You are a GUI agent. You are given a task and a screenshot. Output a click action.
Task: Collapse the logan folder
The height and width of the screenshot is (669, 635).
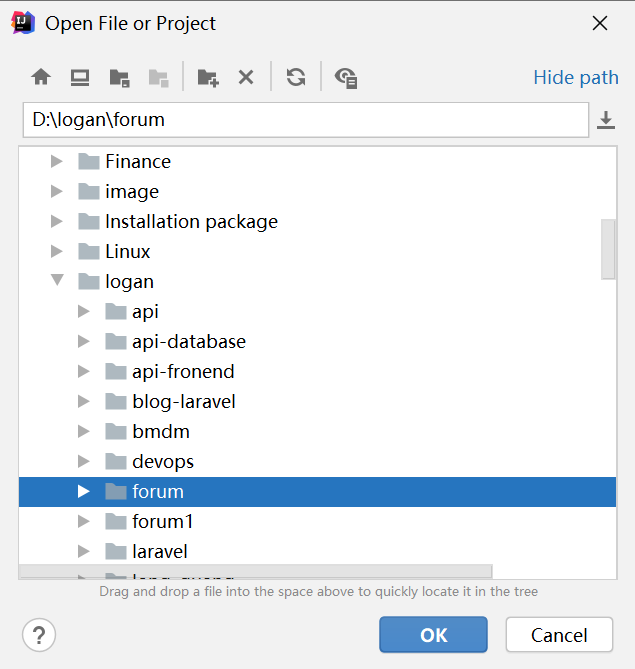[x=57, y=280]
